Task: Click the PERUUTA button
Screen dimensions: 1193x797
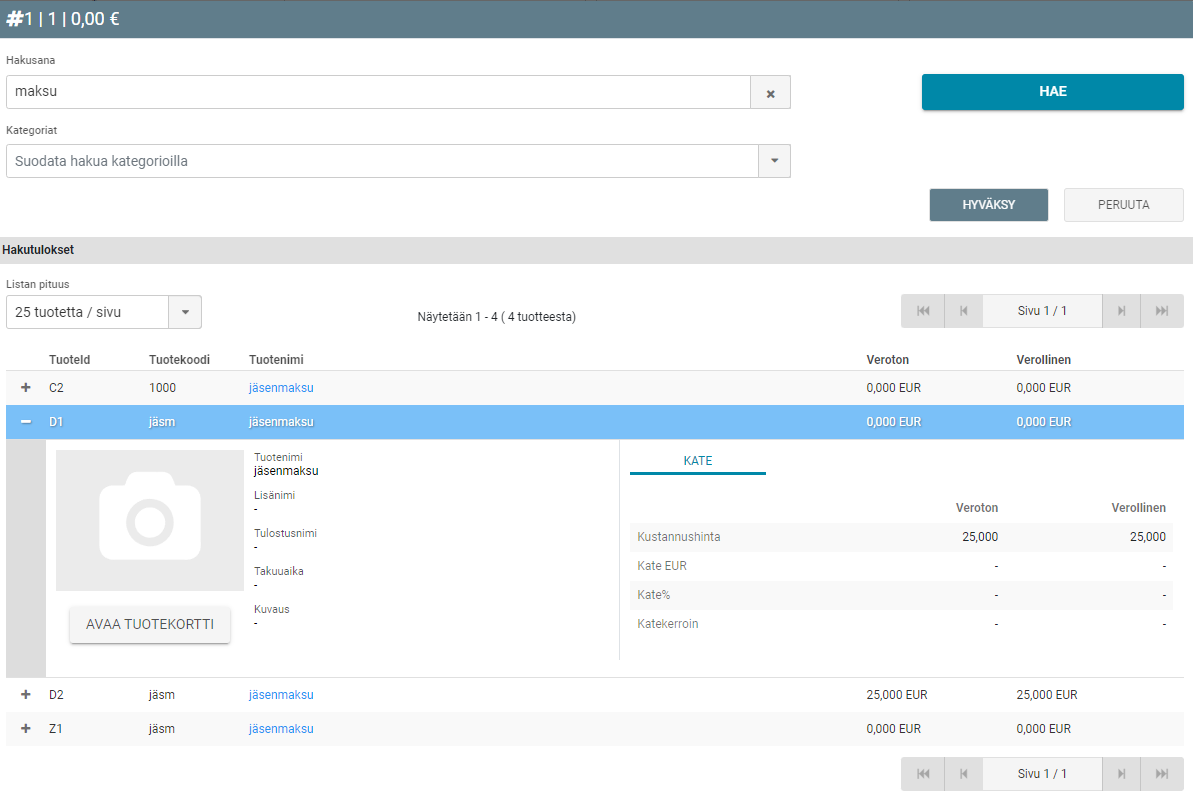Action: (x=1123, y=205)
